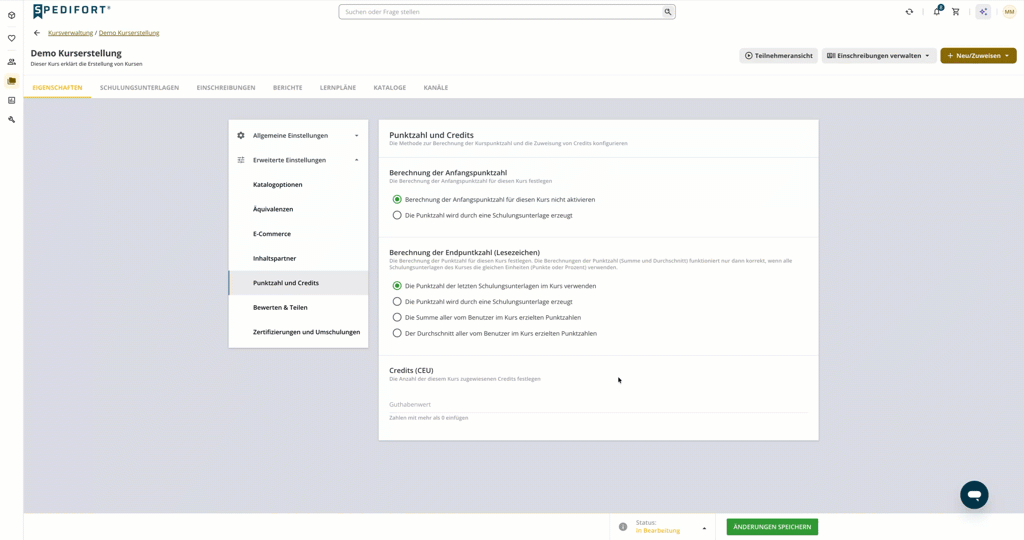Open the cube icon in left sidebar
Screen dimensions: 1024x540
coord(11,15)
